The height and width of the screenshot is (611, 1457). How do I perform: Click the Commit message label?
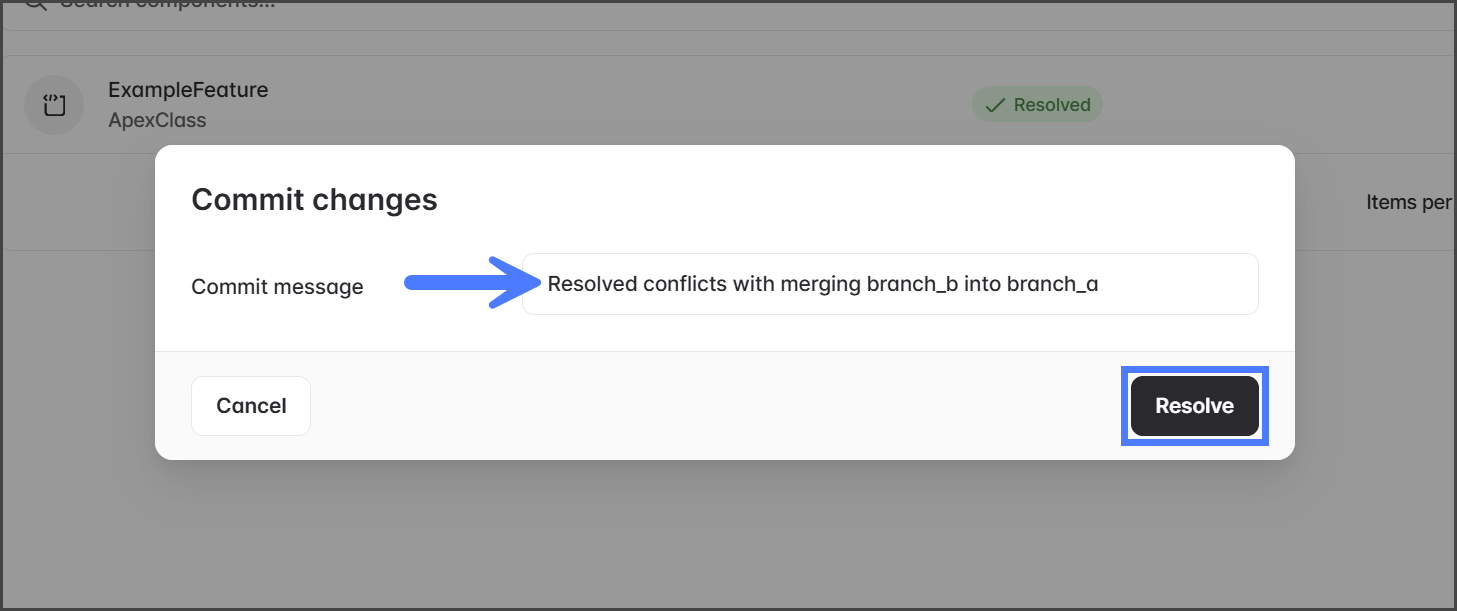tap(277, 287)
